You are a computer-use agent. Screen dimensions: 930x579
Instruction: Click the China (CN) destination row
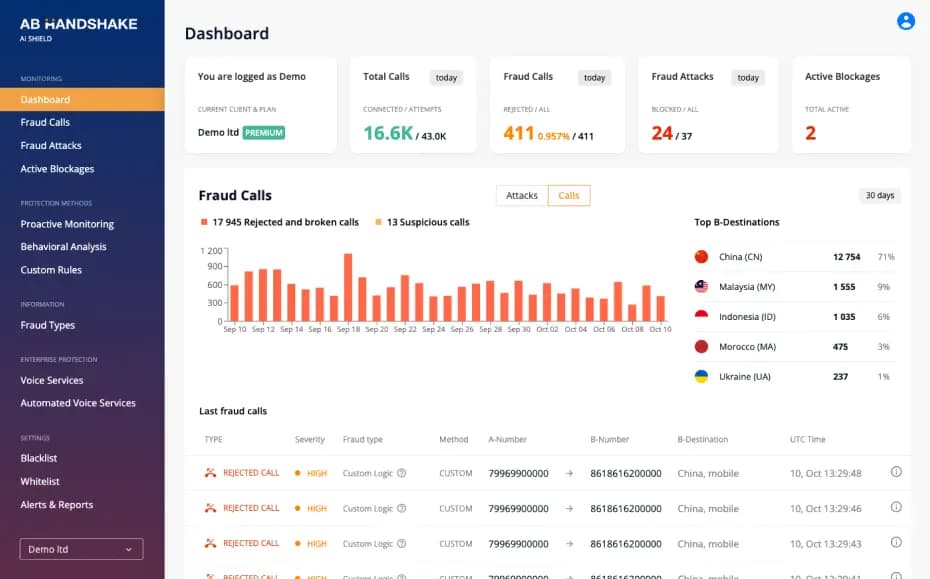795,257
